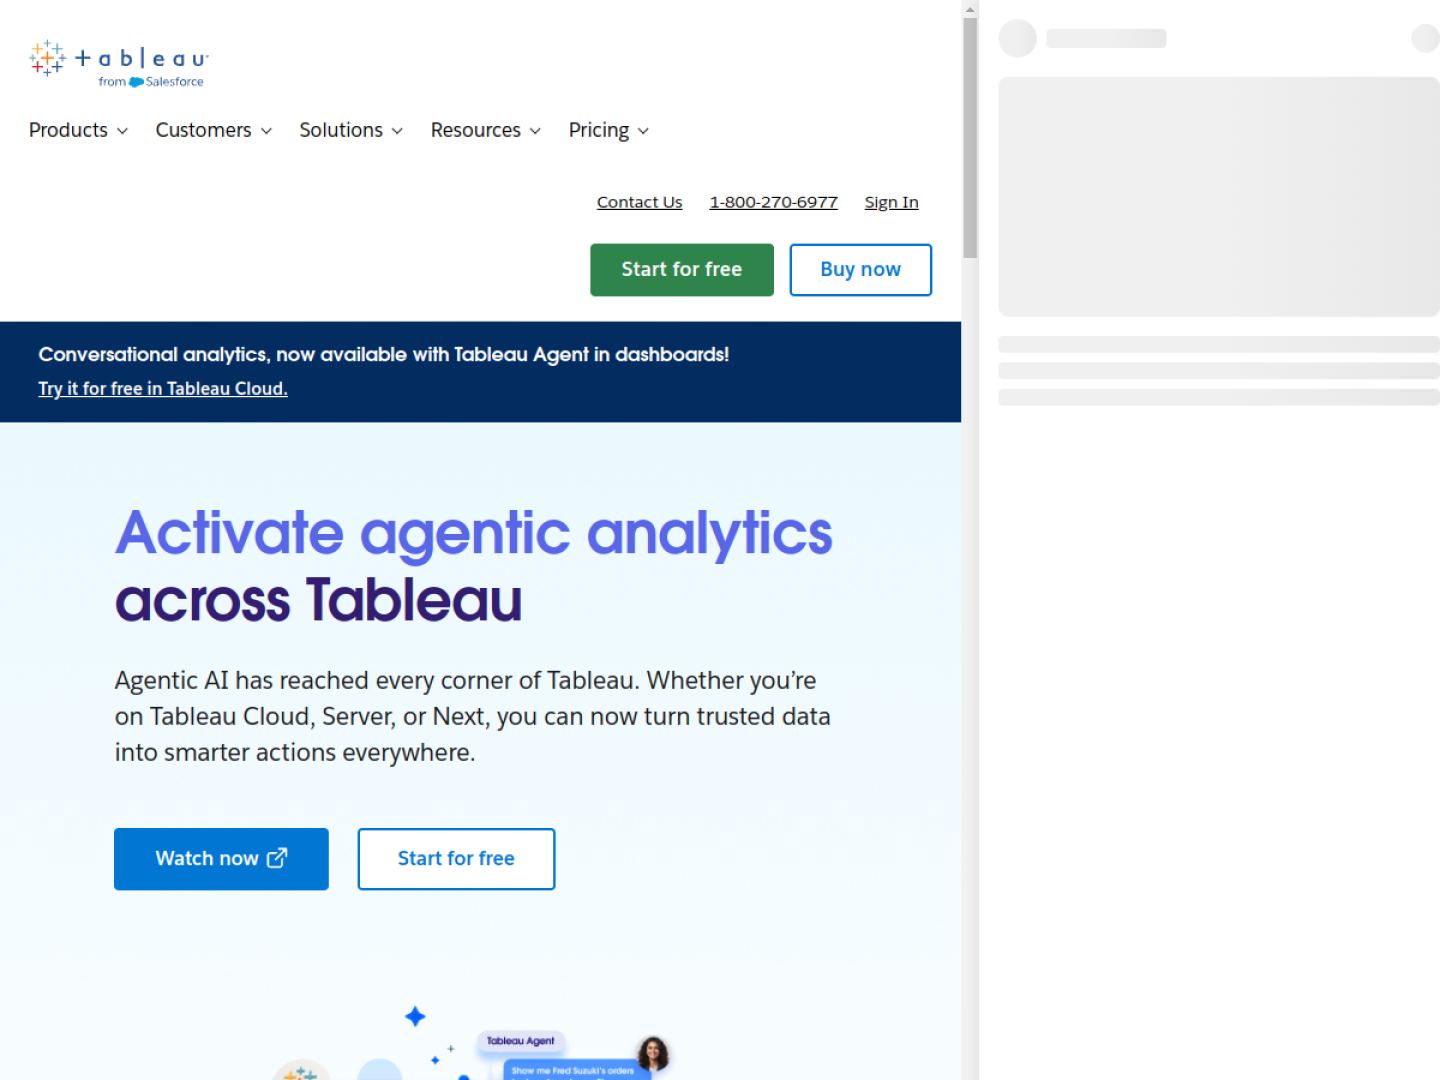Open the Customers menu
This screenshot has width=1440, height=1080.
213,130
